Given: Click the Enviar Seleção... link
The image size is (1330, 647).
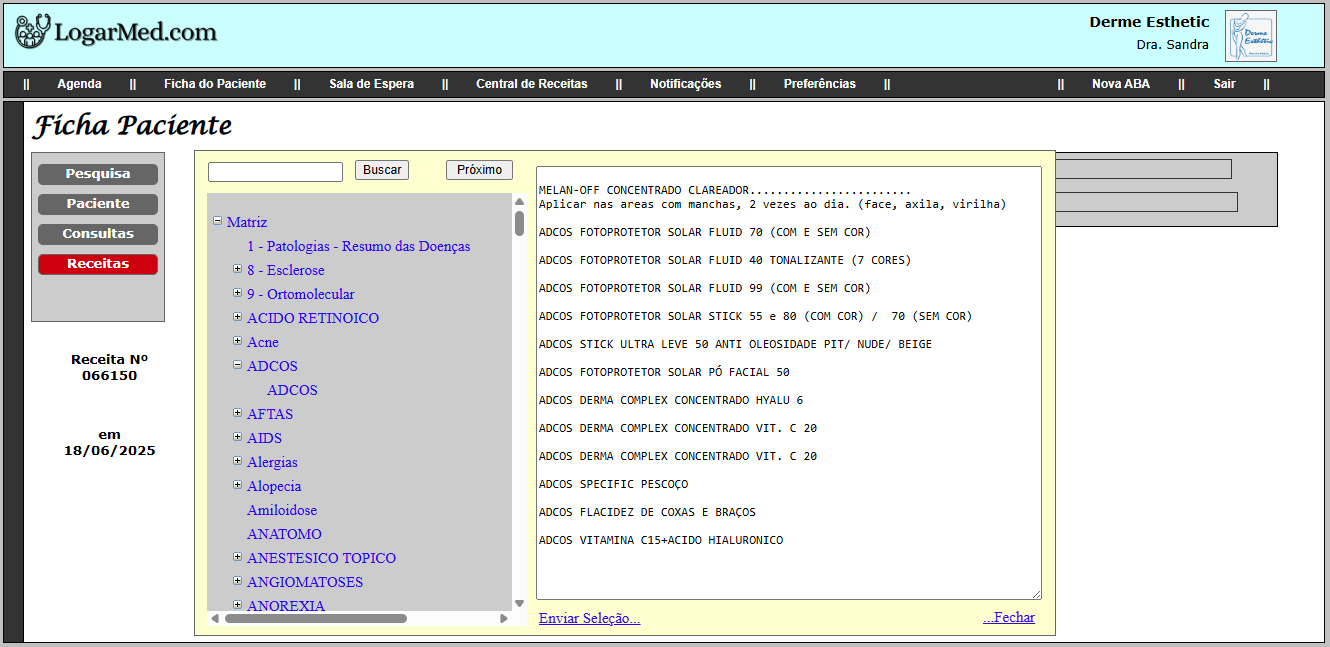Looking at the screenshot, I should click(x=590, y=618).
